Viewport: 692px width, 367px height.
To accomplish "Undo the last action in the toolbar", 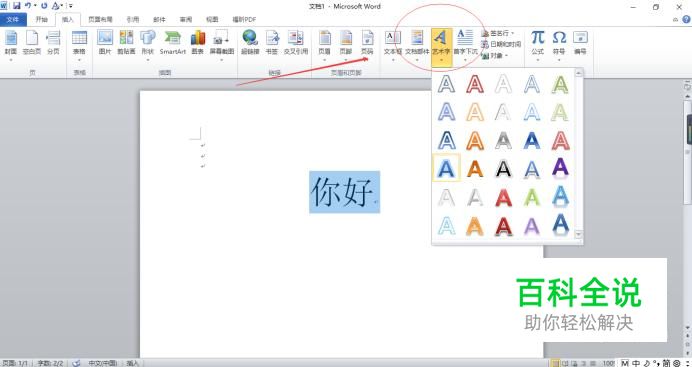I will 28,6.
